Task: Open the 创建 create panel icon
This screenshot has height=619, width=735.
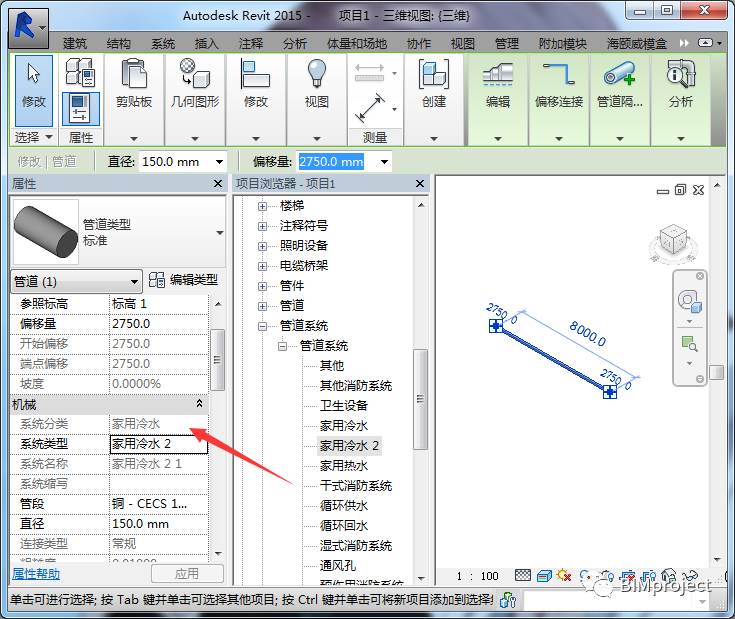Action: pos(434,74)
